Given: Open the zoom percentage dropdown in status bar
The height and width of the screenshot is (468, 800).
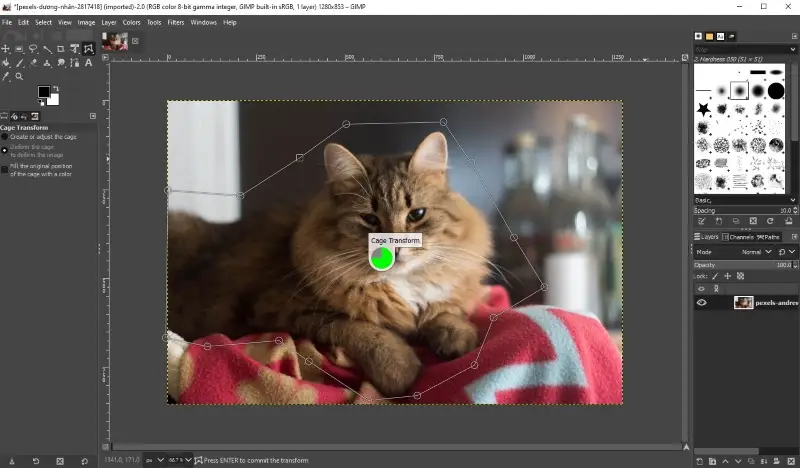Looking at the screenshot, I should tap(178, 460).
